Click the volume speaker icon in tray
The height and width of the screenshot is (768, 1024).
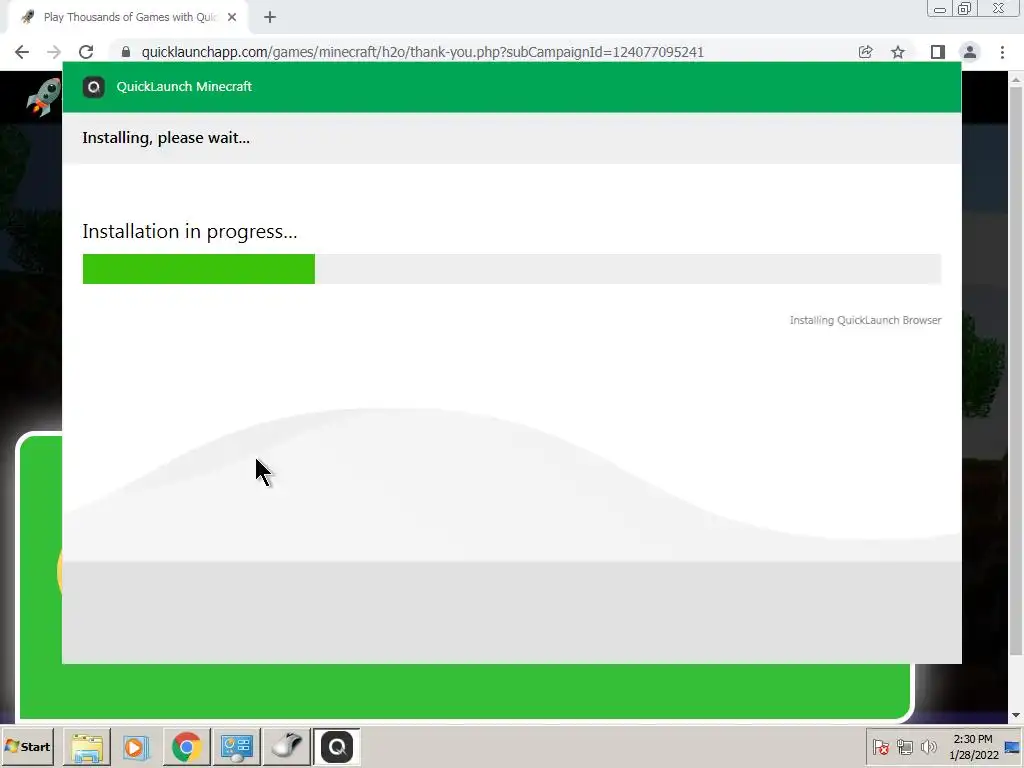tap(929, 746)
